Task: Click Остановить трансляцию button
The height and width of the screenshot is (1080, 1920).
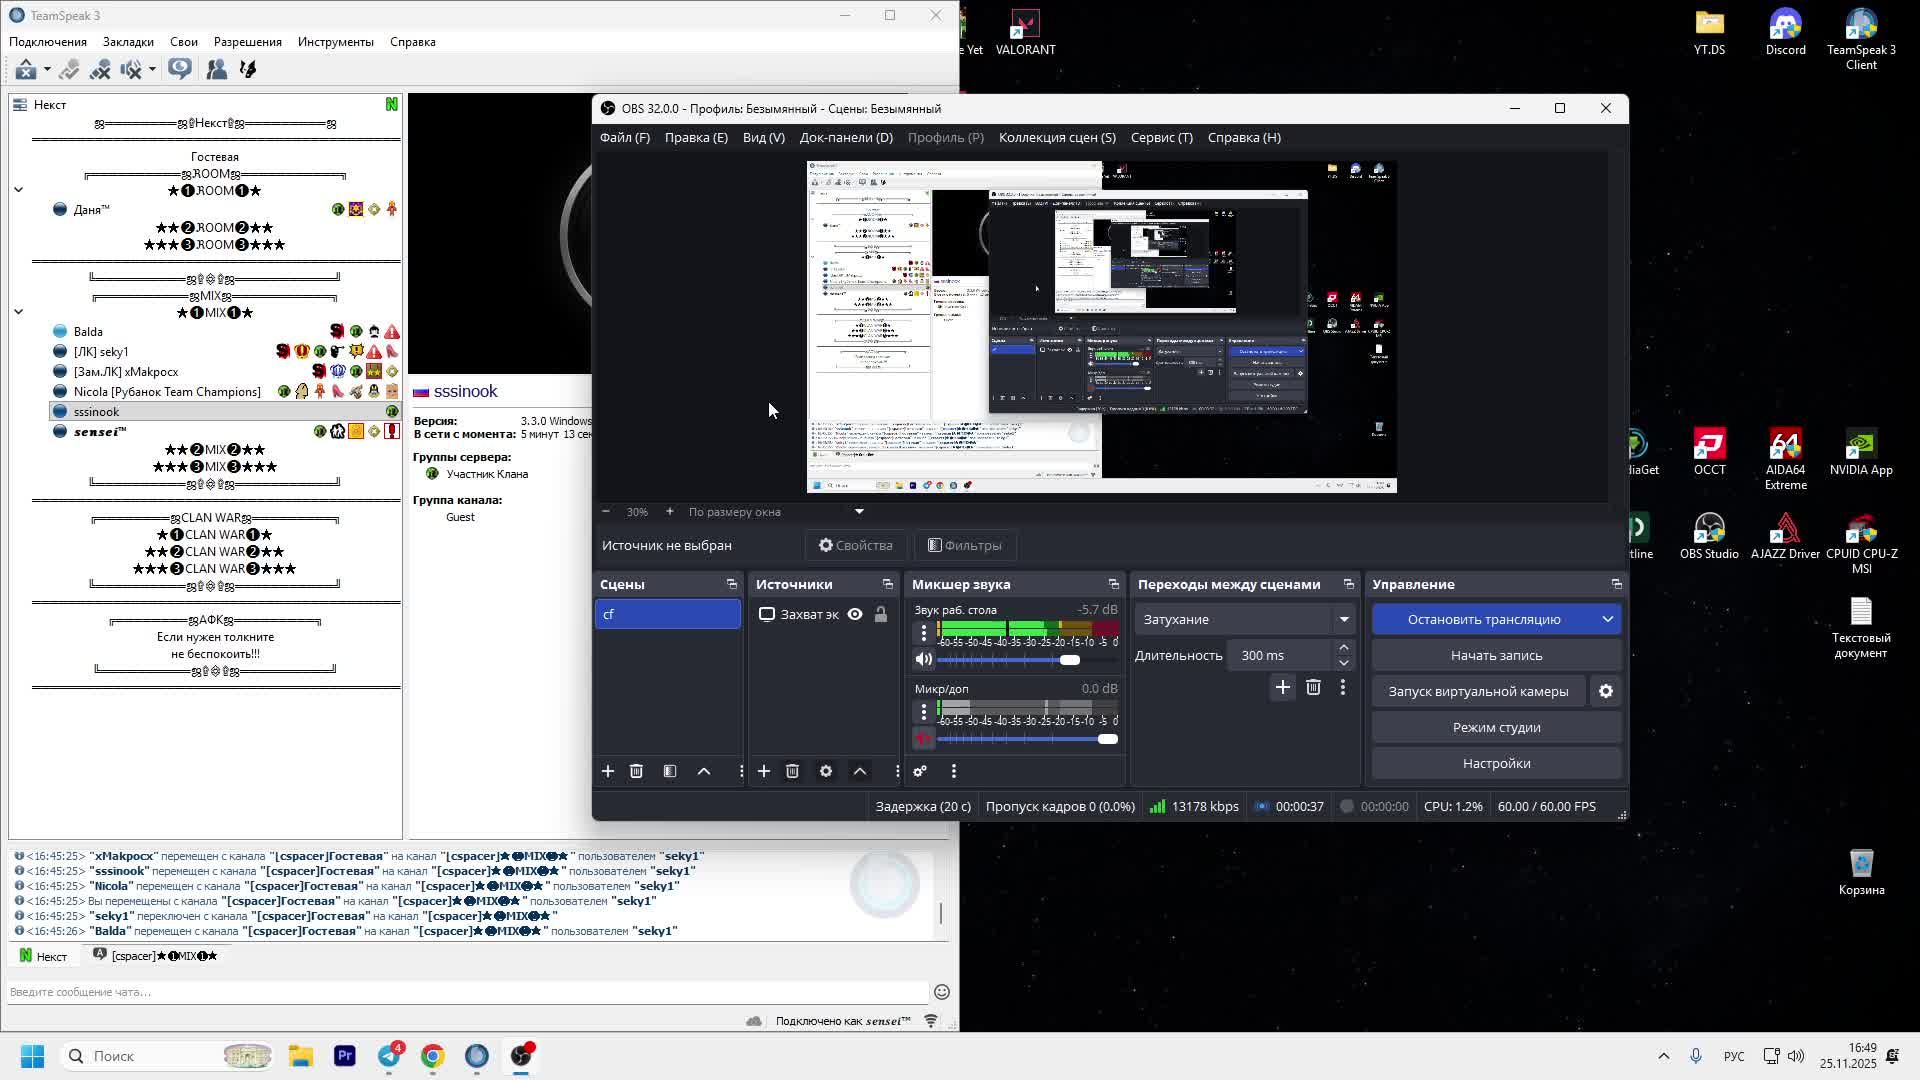Action: pyautogui.click(x=1484, y=619)
